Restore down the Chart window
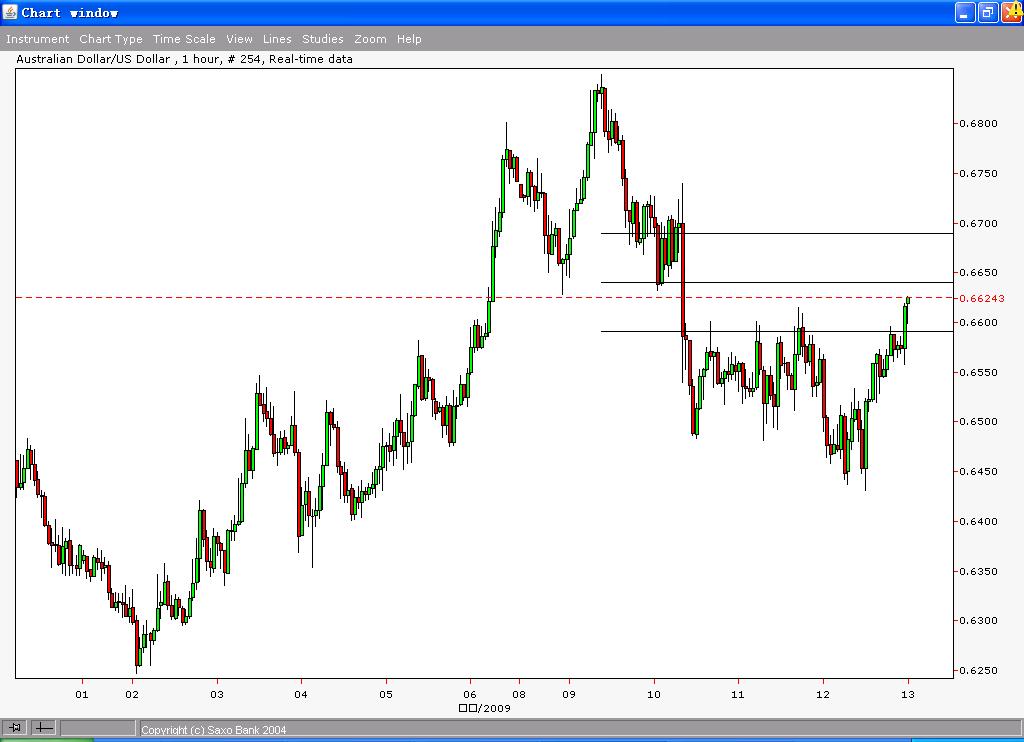The width and height of the screenshot is (1024, 742). [x=988, y=12]
